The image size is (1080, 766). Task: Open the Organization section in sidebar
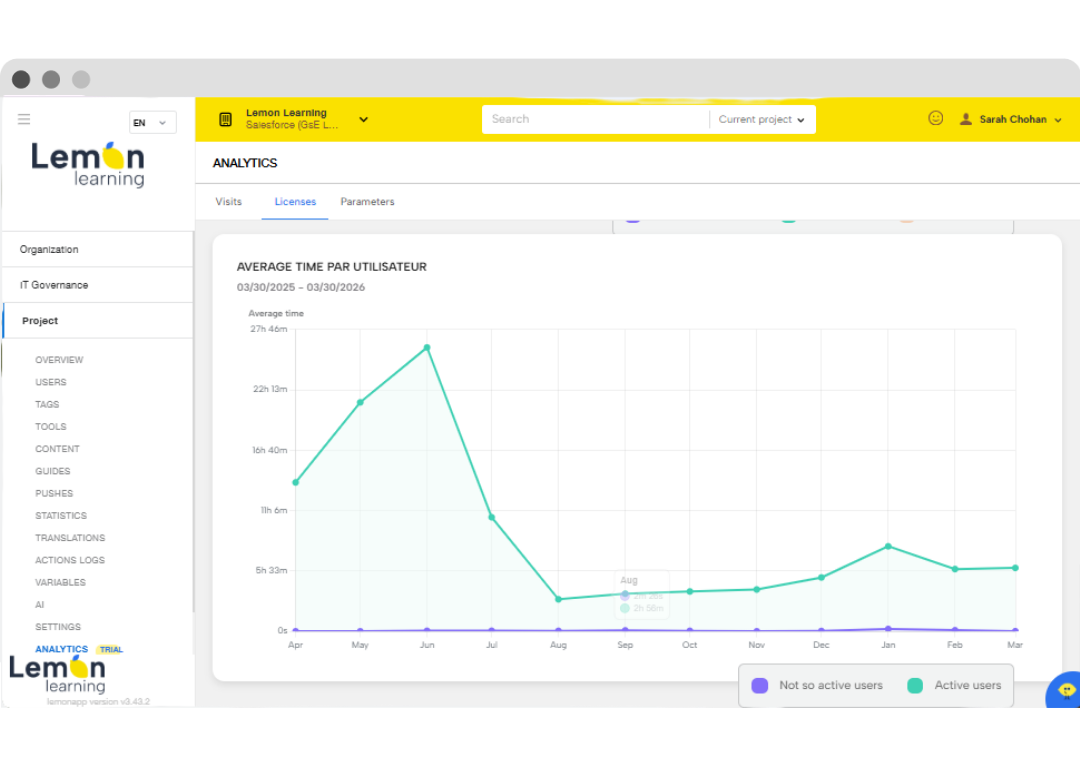click(49, 250)
